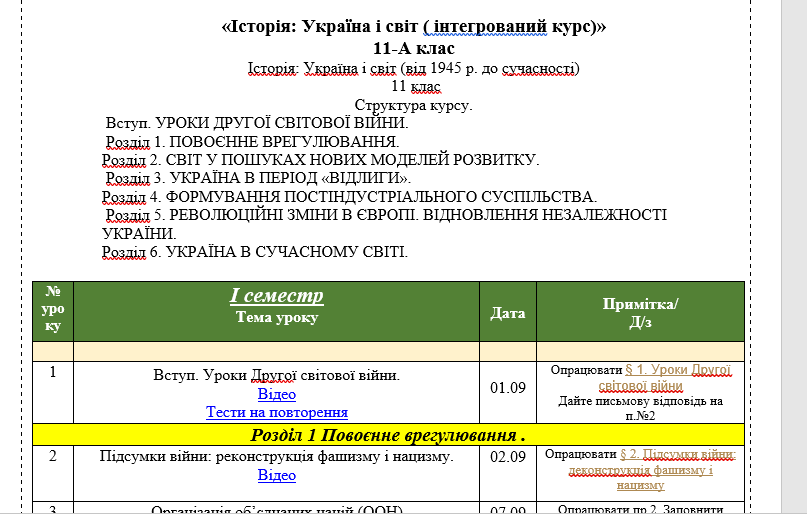Click the Вступ. УРОКИ ДРУГОЇ СВІТОВОЇ ВІЙНИ line

tap(257, 123)
